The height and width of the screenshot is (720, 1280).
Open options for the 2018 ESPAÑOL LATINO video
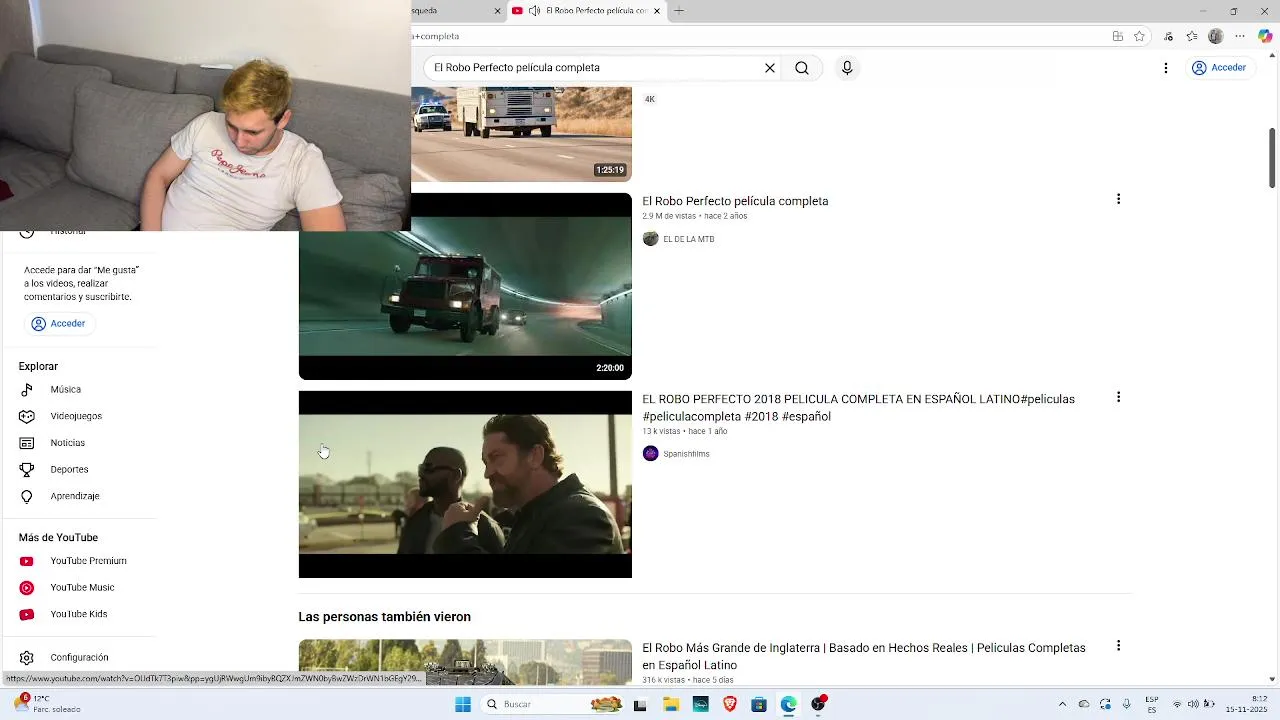[x=1118, y=397]
